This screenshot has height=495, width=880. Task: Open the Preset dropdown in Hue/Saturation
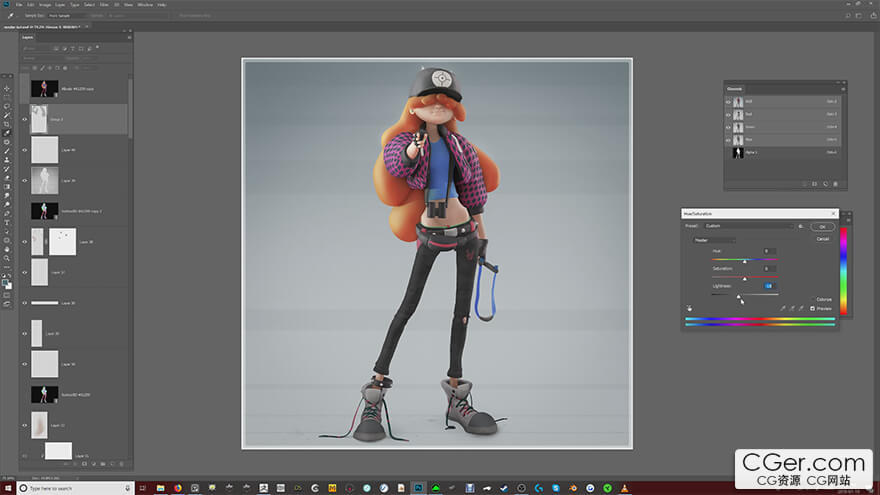click(x=750, y=226)
